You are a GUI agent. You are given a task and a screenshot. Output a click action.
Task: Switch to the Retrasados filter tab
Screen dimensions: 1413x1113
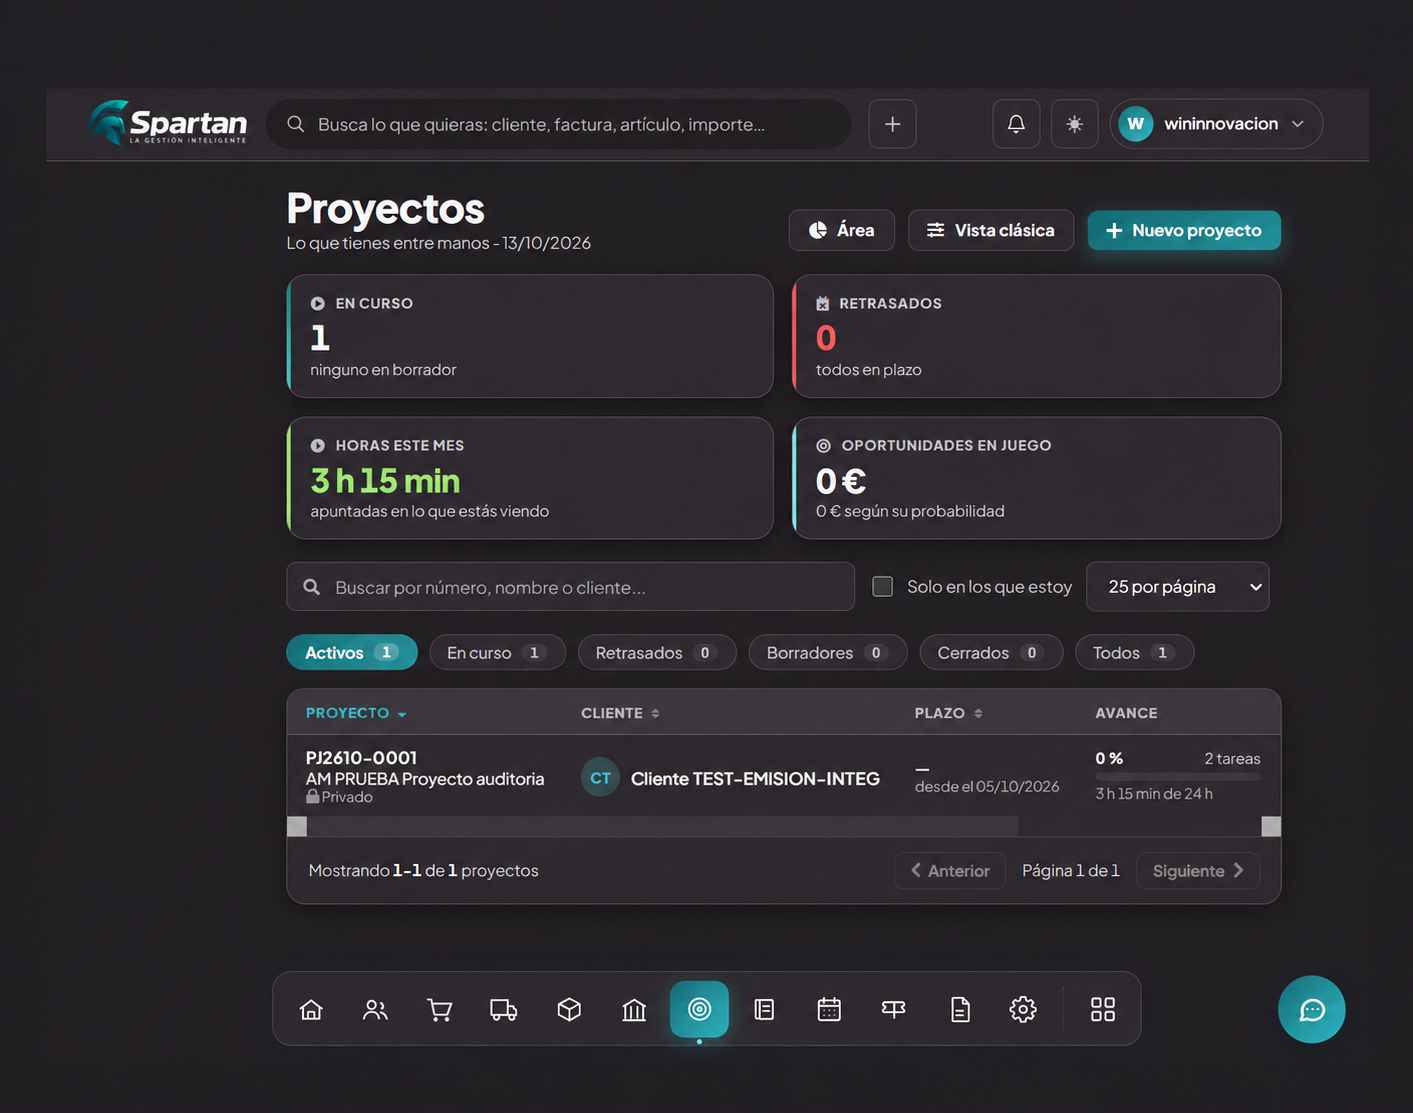click(657, 652)
